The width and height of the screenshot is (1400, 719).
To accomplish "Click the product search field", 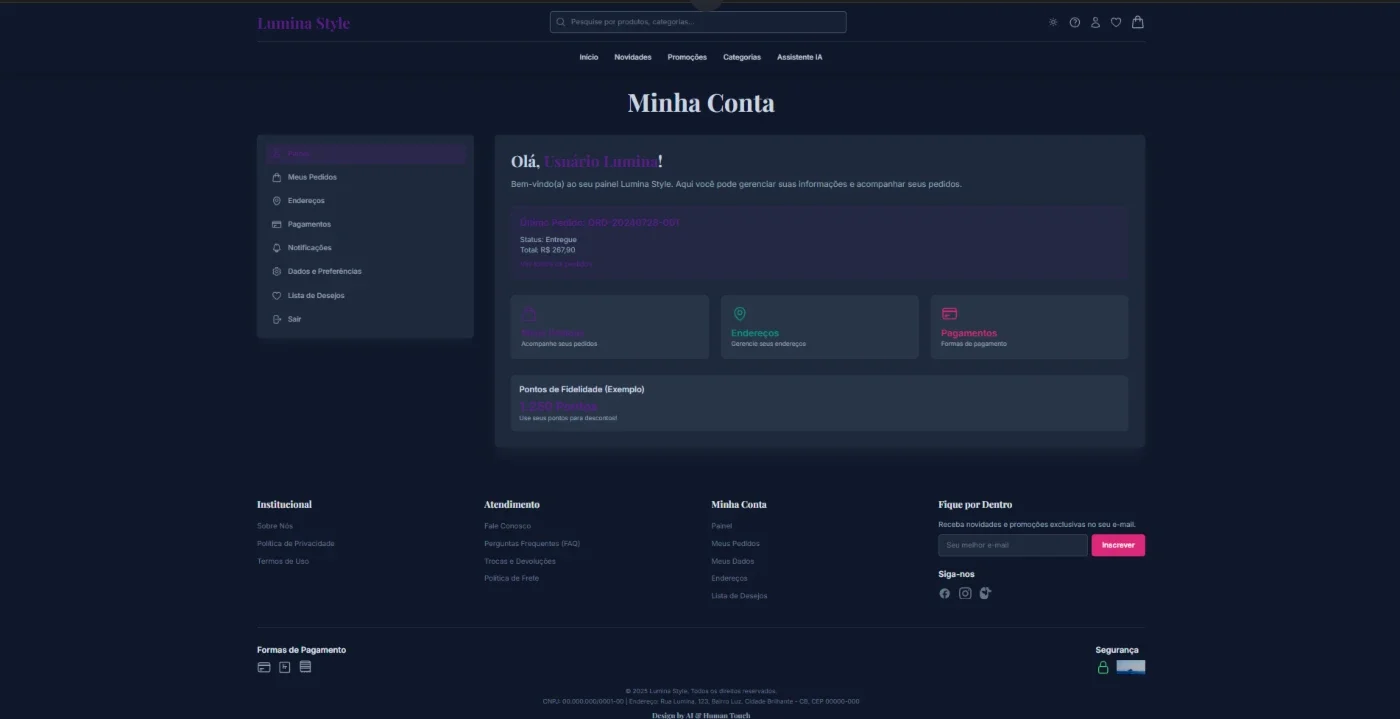I will (x=698, y=22).
